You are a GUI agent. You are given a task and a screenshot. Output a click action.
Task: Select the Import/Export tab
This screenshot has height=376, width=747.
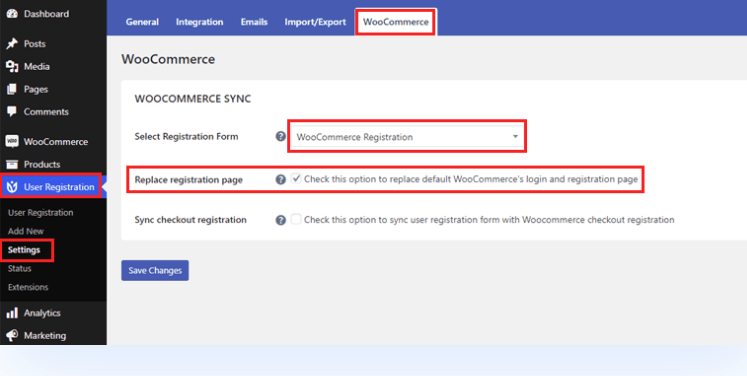[315, 22]
